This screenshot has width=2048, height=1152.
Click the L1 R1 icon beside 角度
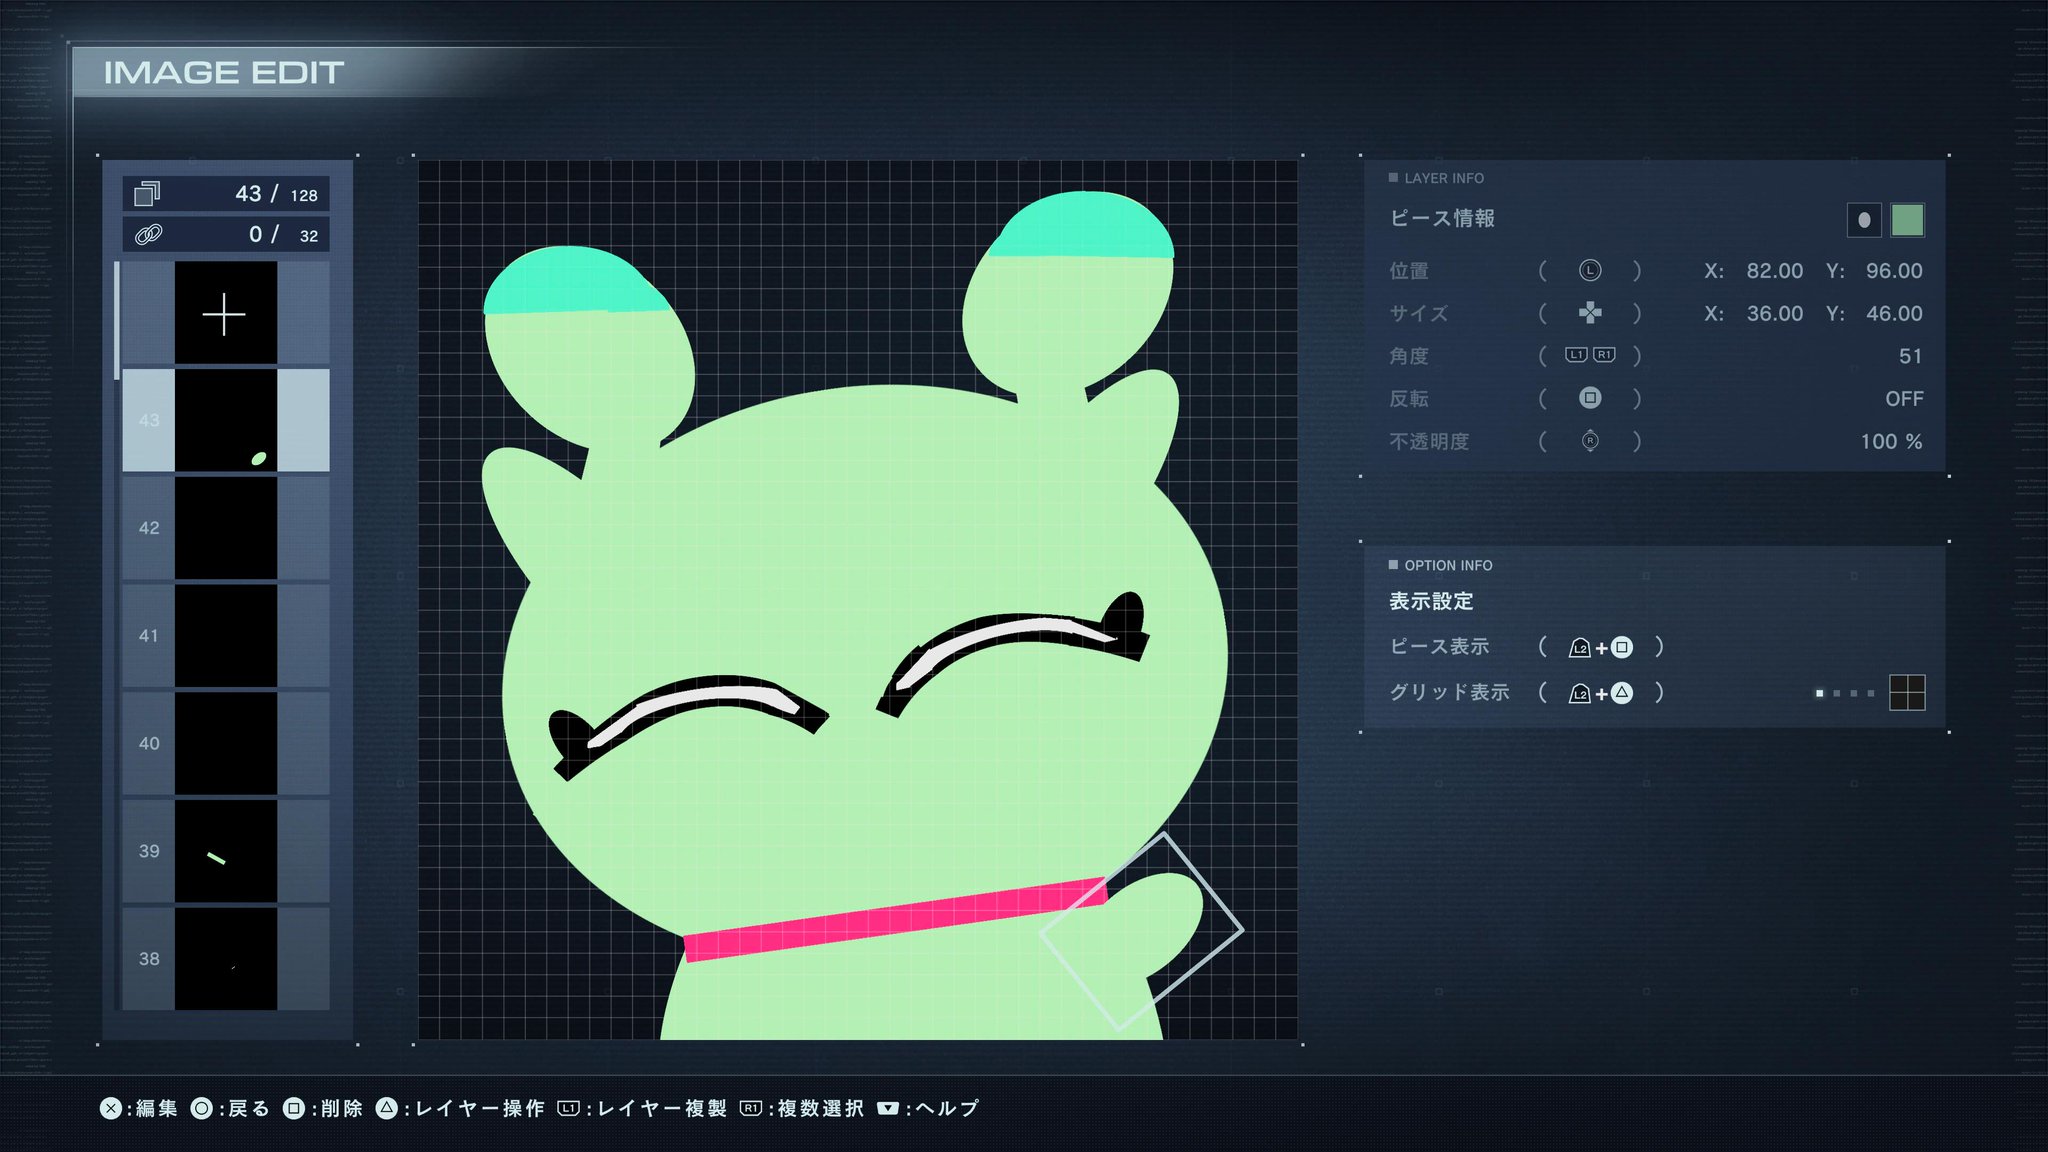tap(1590, 355)
